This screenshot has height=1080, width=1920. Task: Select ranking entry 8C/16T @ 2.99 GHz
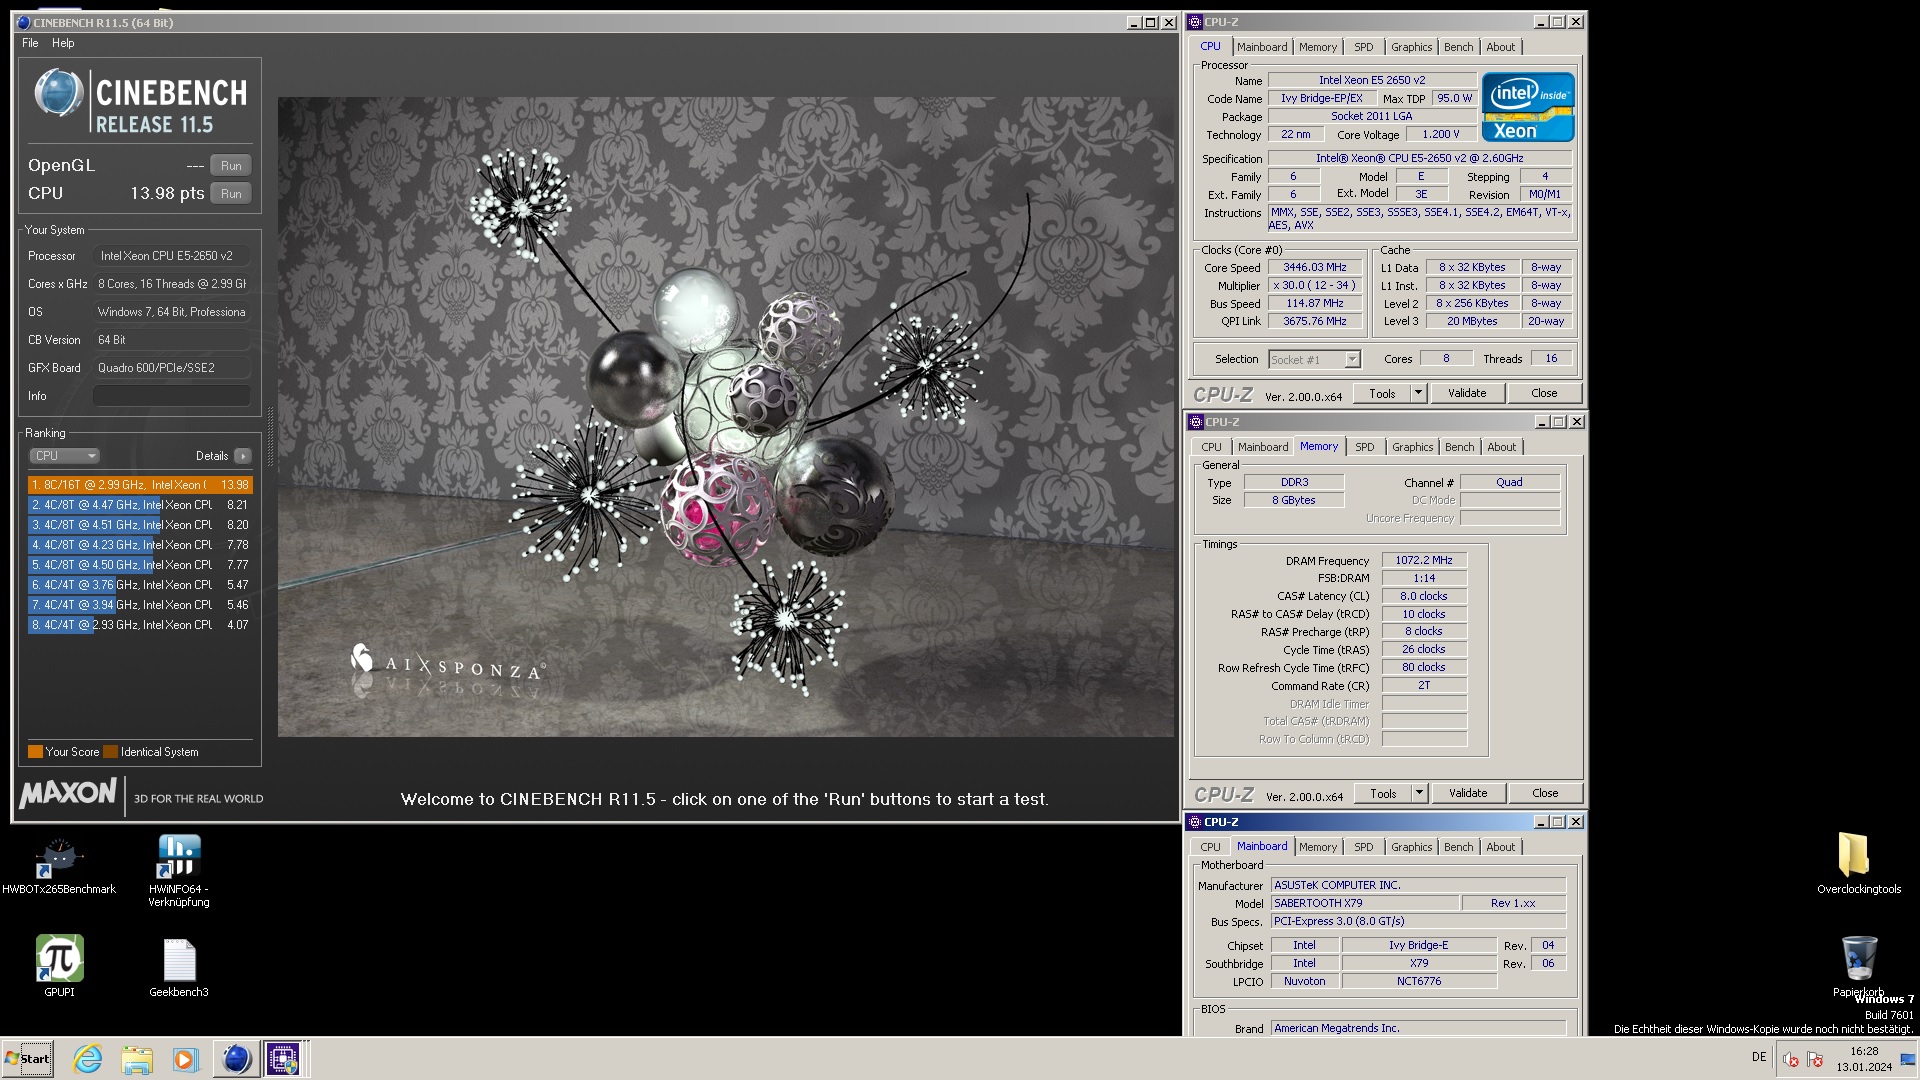[x=140, y=485]
